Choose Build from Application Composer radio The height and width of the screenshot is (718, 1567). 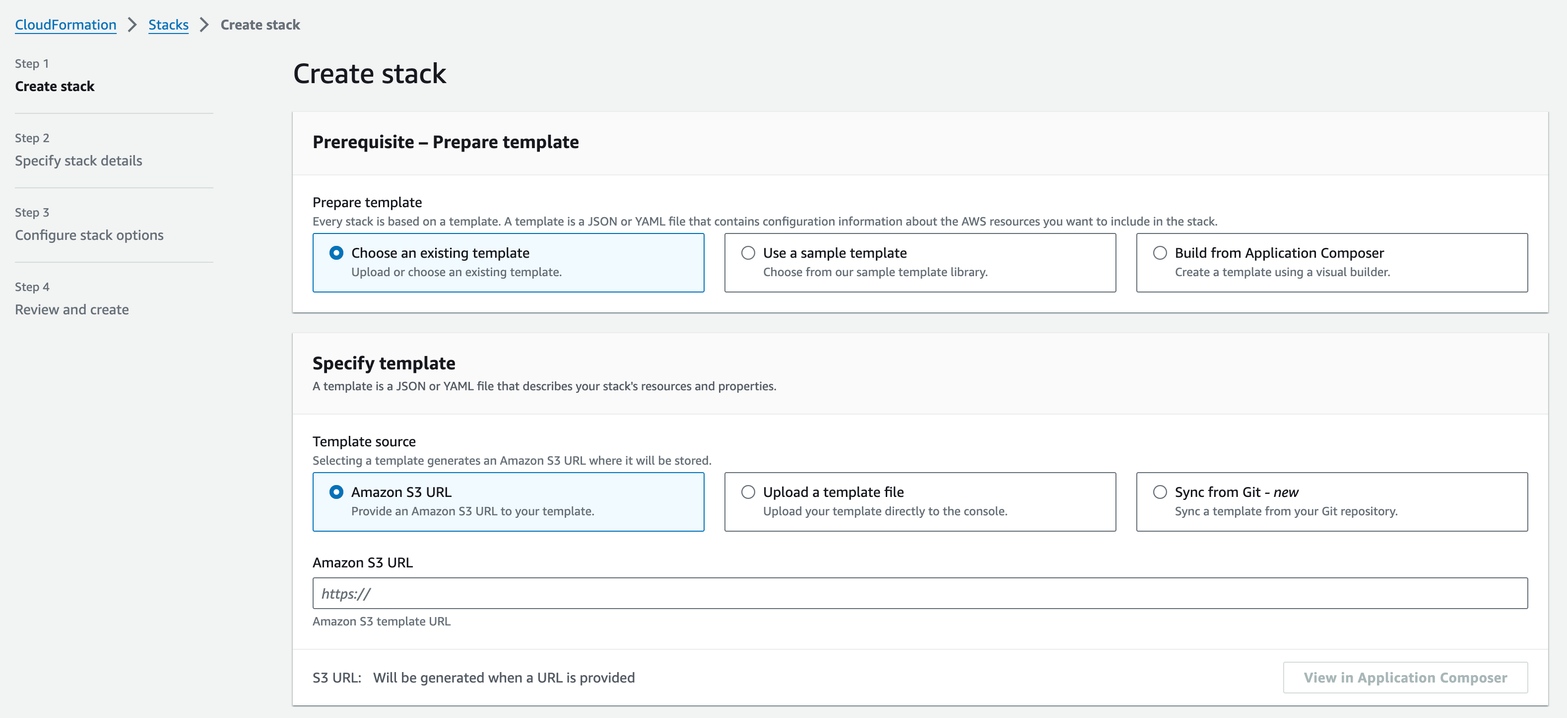click(x=1160, y=253)
